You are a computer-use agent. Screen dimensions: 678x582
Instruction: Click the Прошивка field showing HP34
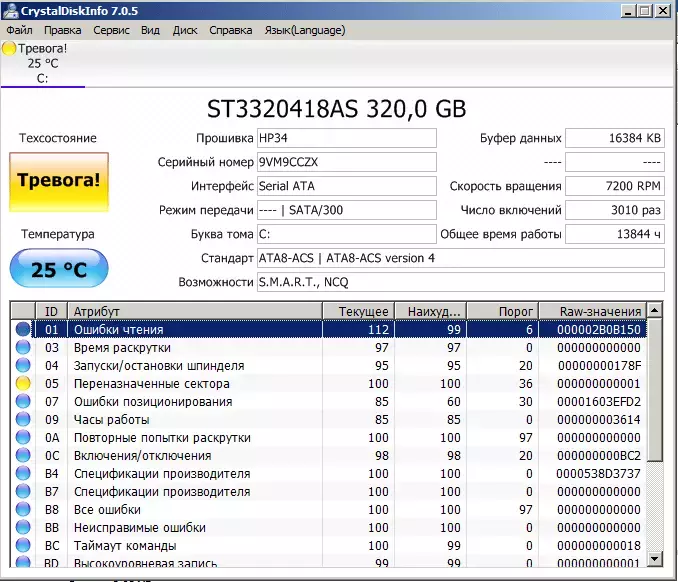coord(347,138)
